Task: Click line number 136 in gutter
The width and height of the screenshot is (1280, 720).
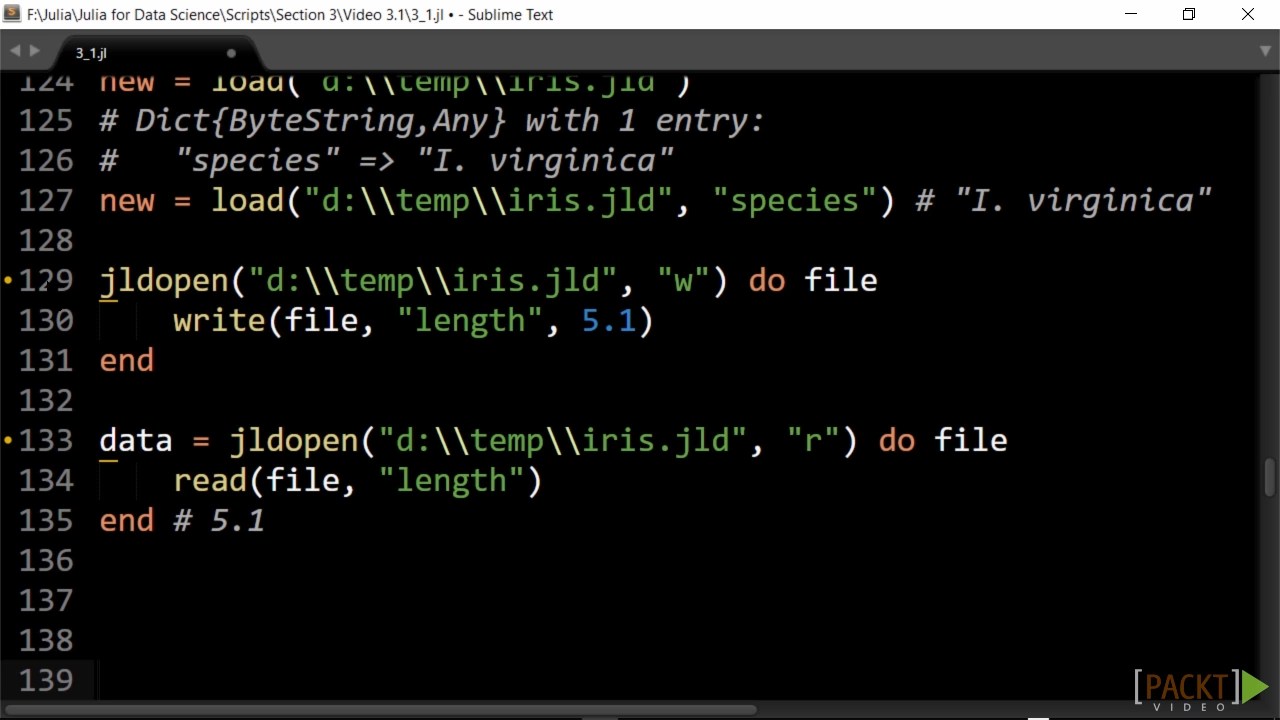Action: (46, 560)
